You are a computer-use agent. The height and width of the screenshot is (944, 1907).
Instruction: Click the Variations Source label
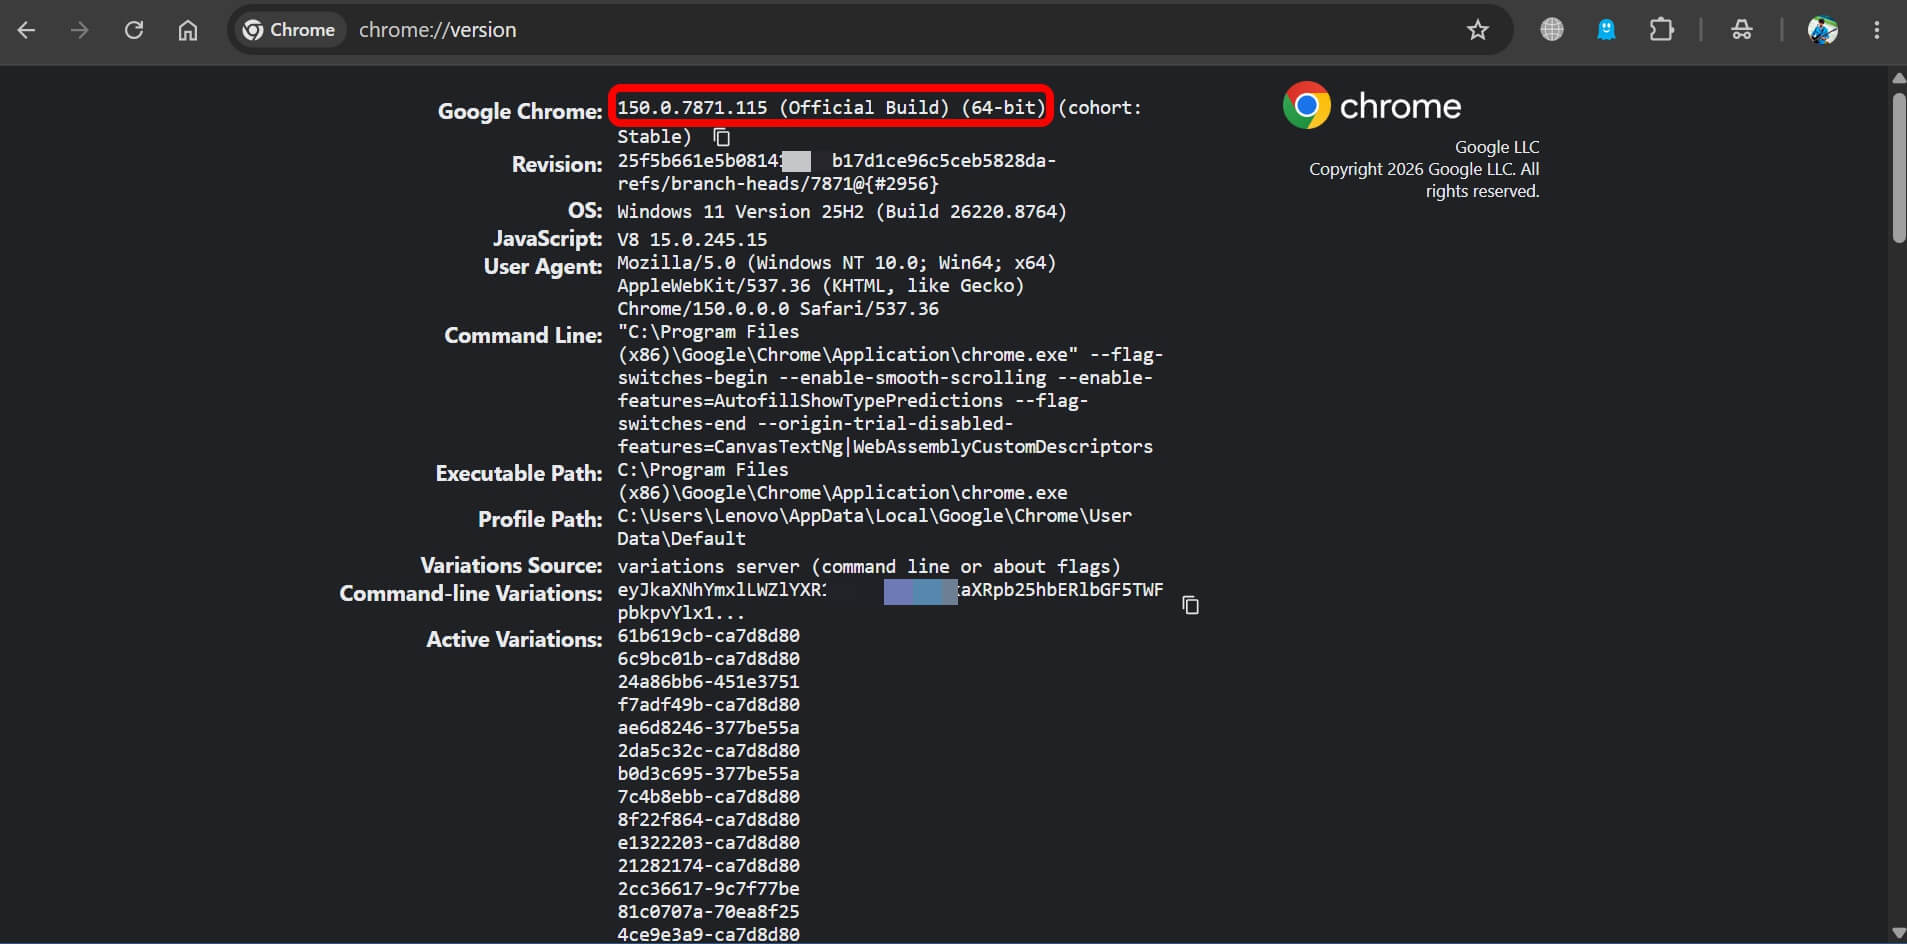(511, 565)
